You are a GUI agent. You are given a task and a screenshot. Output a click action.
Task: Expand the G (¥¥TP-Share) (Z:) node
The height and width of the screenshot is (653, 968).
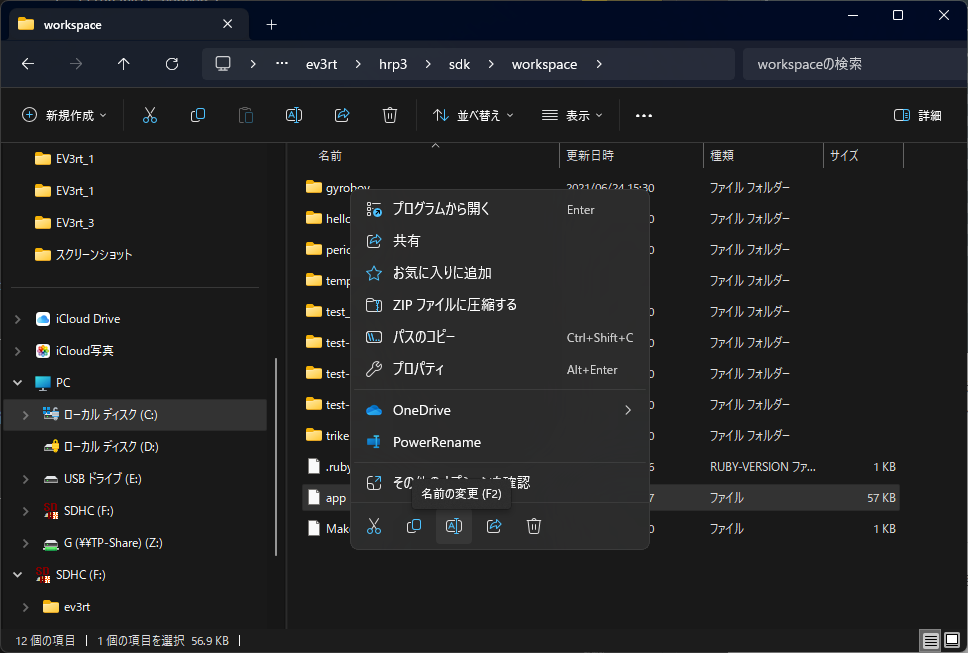pos(25,543)
